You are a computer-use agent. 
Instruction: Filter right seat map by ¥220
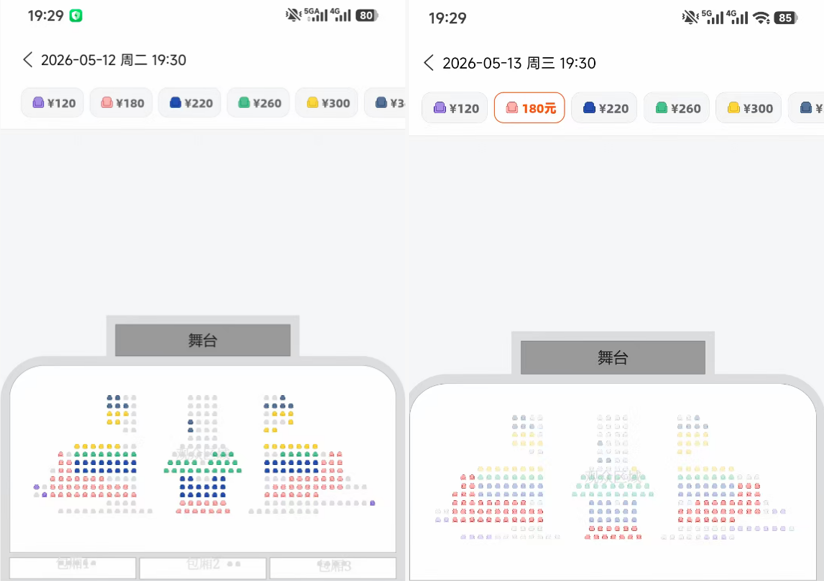point(604,108)
